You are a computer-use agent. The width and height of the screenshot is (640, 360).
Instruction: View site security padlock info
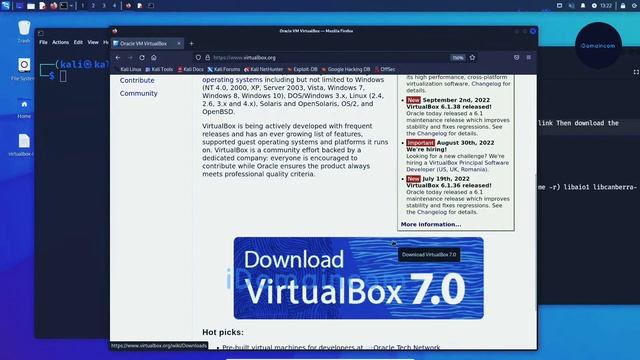(x=208, y=58)
